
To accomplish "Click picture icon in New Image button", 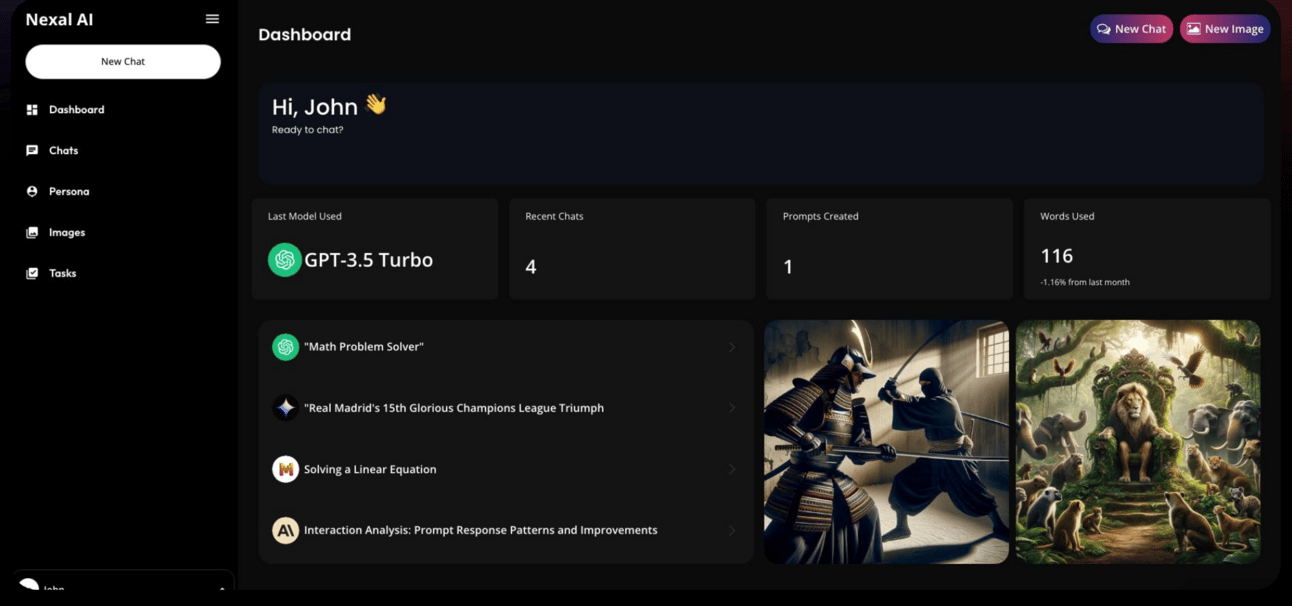I will [1193, 29].
